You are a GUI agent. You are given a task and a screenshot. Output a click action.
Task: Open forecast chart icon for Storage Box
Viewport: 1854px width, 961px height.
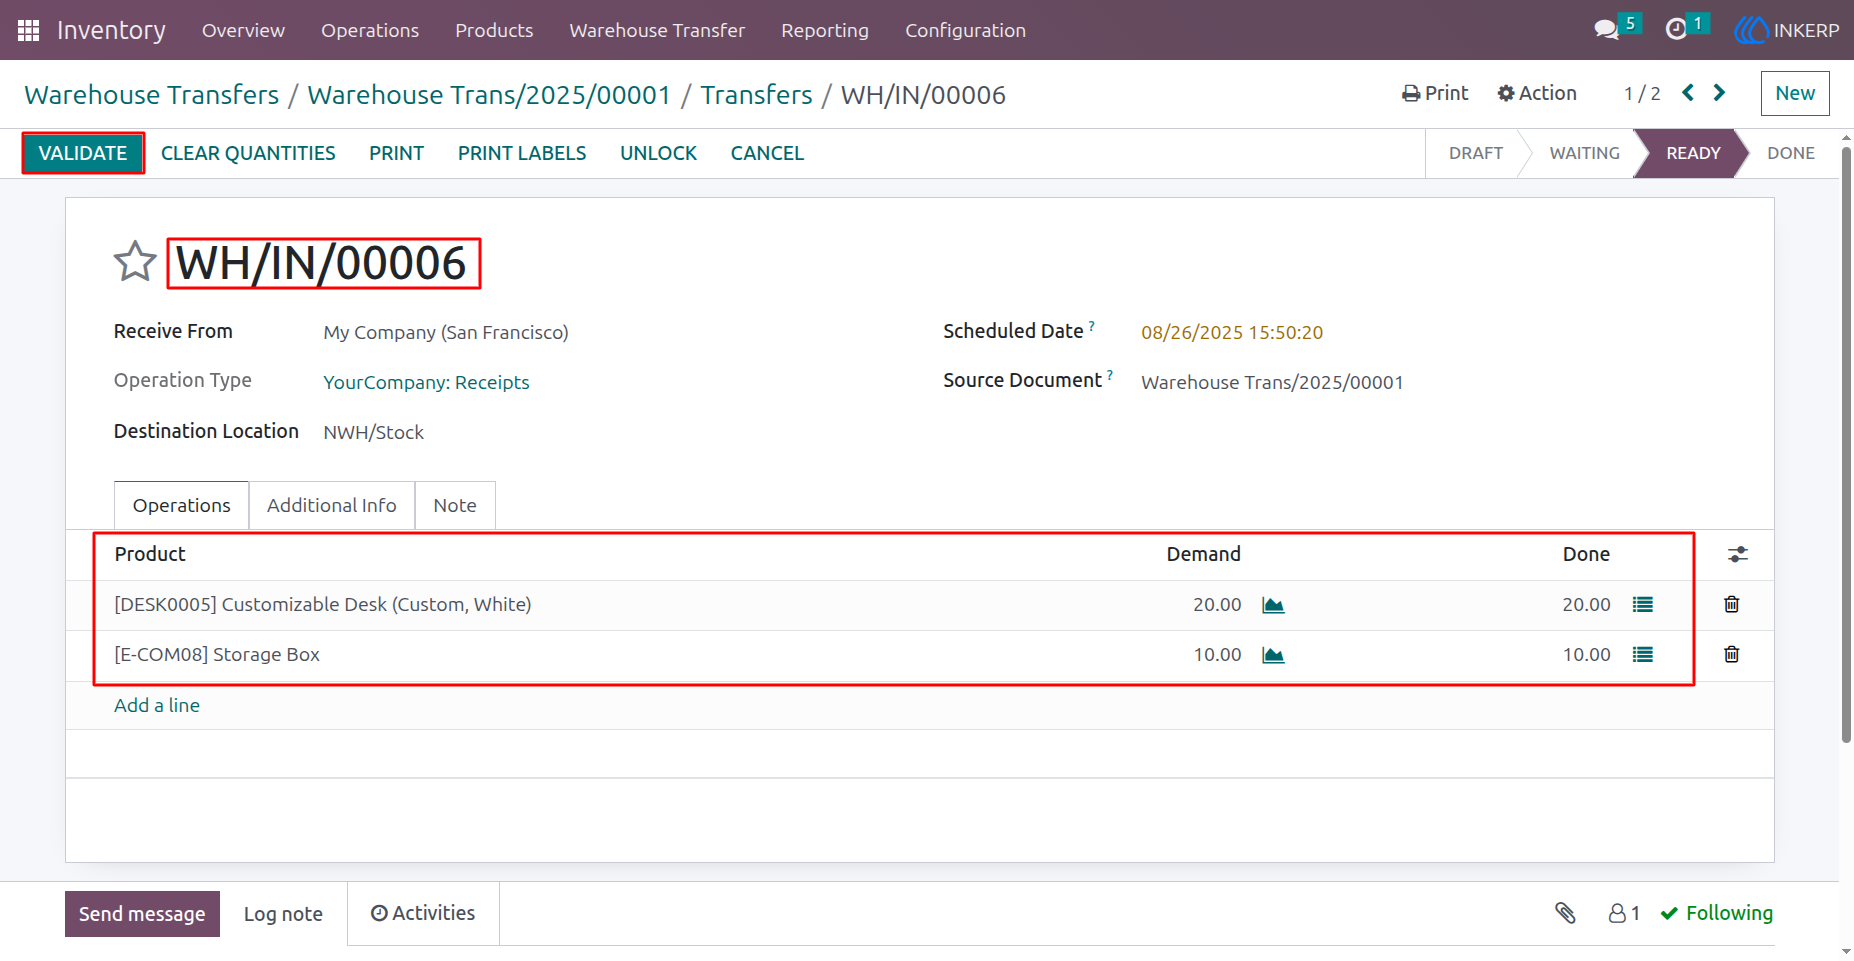tap(1273, 655)
